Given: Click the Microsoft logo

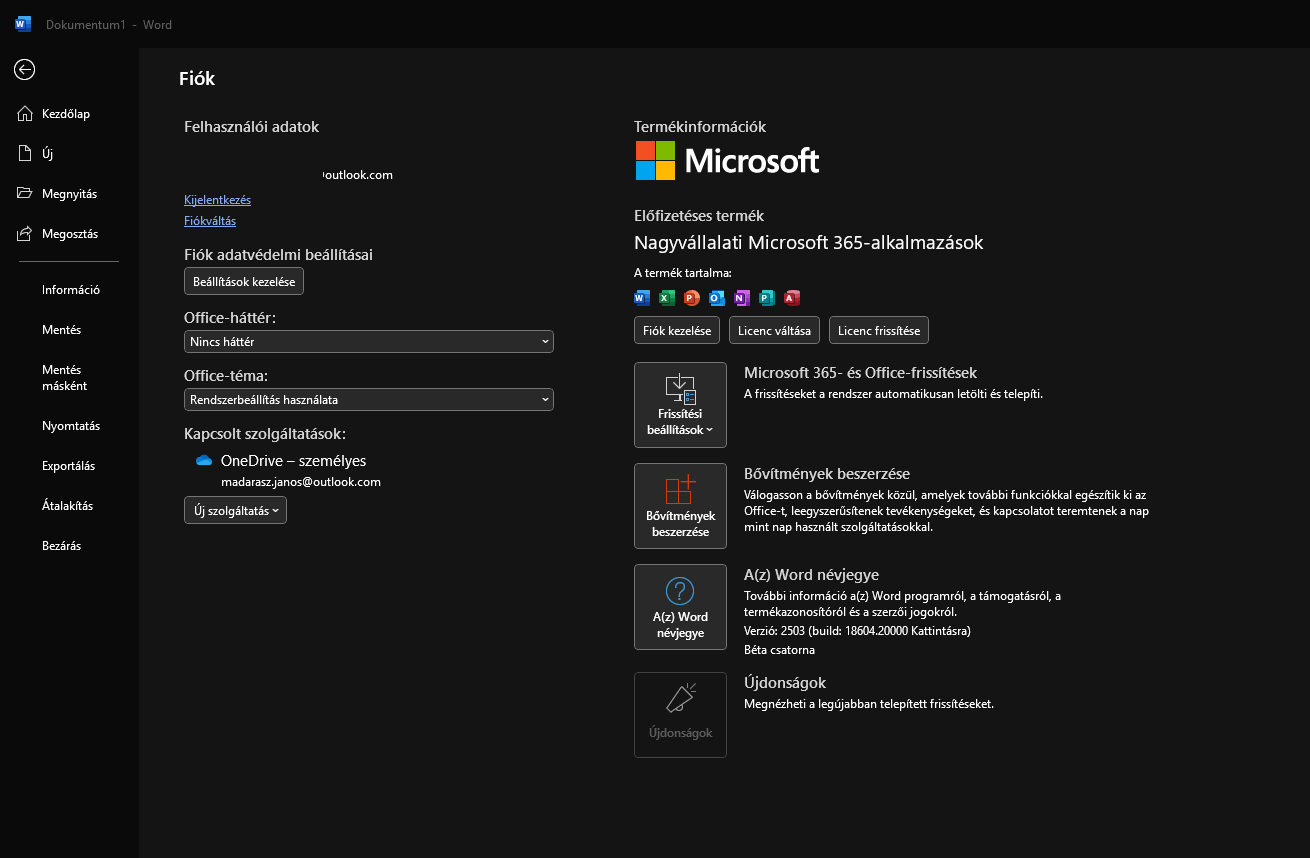Looking at the screenshot, I should point(727,160).
